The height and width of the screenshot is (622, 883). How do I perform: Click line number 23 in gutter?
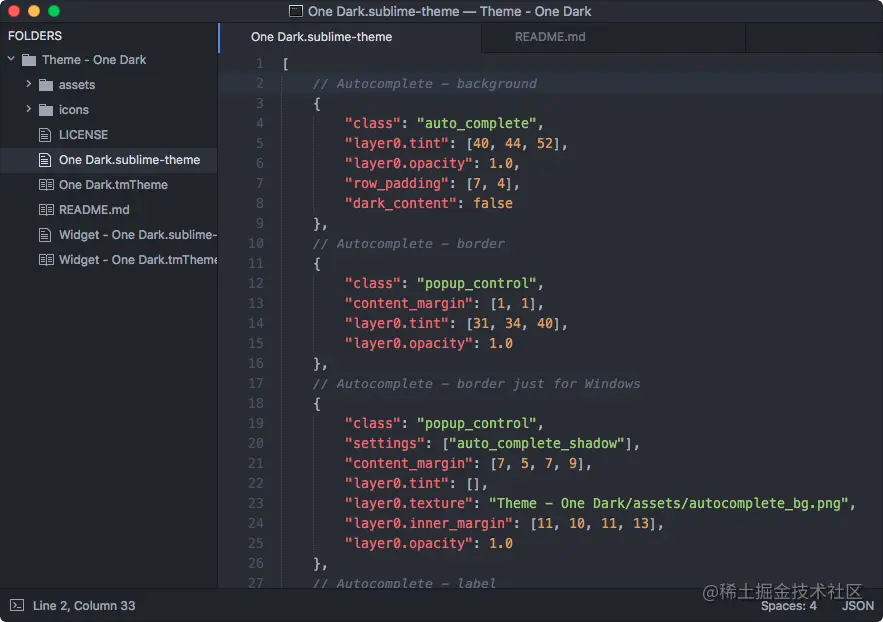coord(256,503)
